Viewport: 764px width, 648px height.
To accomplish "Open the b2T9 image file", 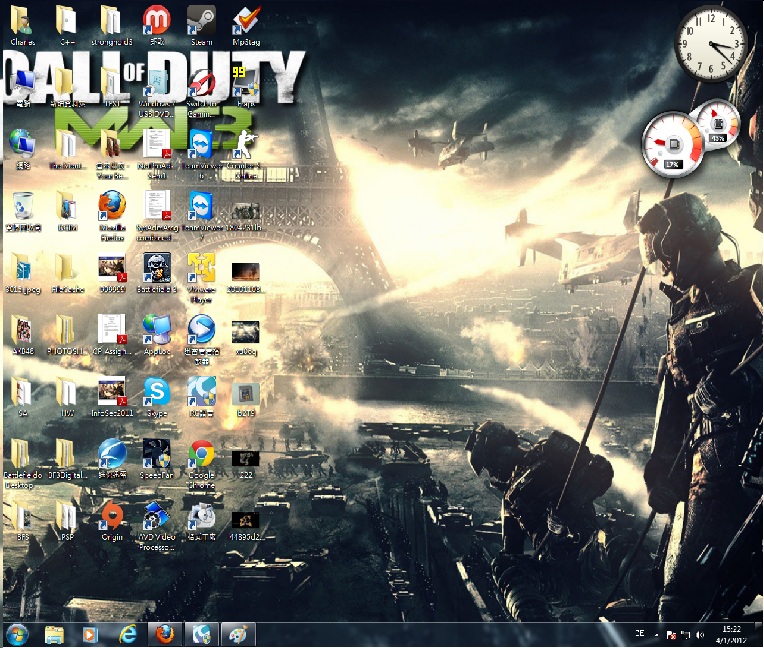I will coord(246,400).
